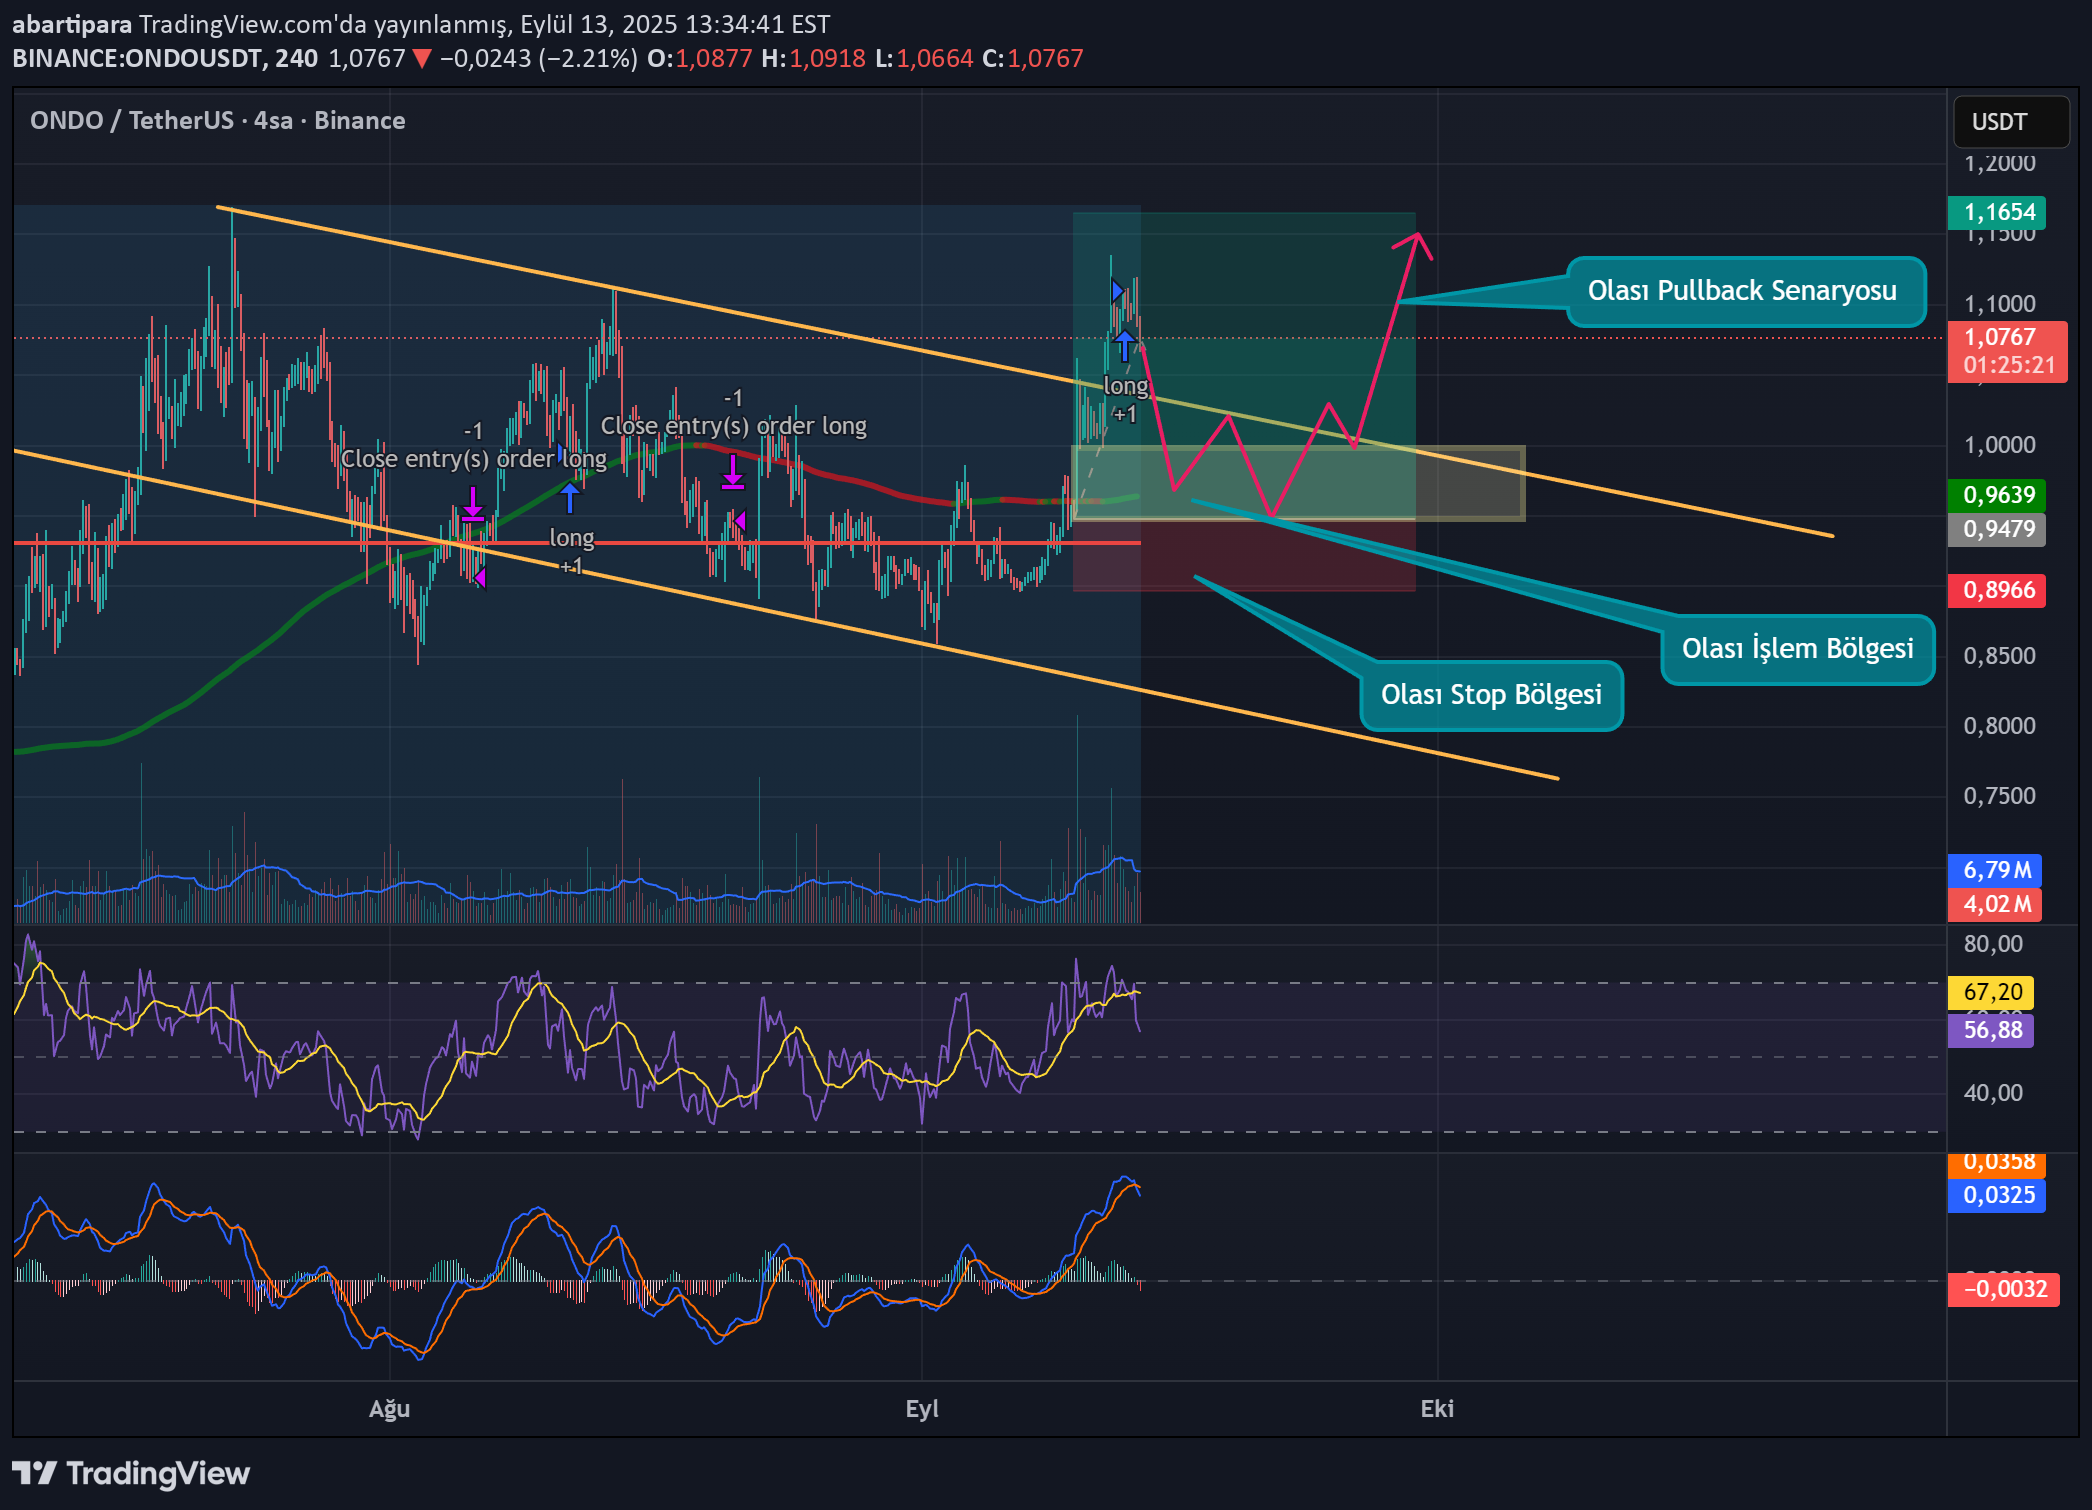The height and width of the screenshot is (1510, 2092).
Task: Click the red 0,8966 stop price label
Action: [1997, 590]
